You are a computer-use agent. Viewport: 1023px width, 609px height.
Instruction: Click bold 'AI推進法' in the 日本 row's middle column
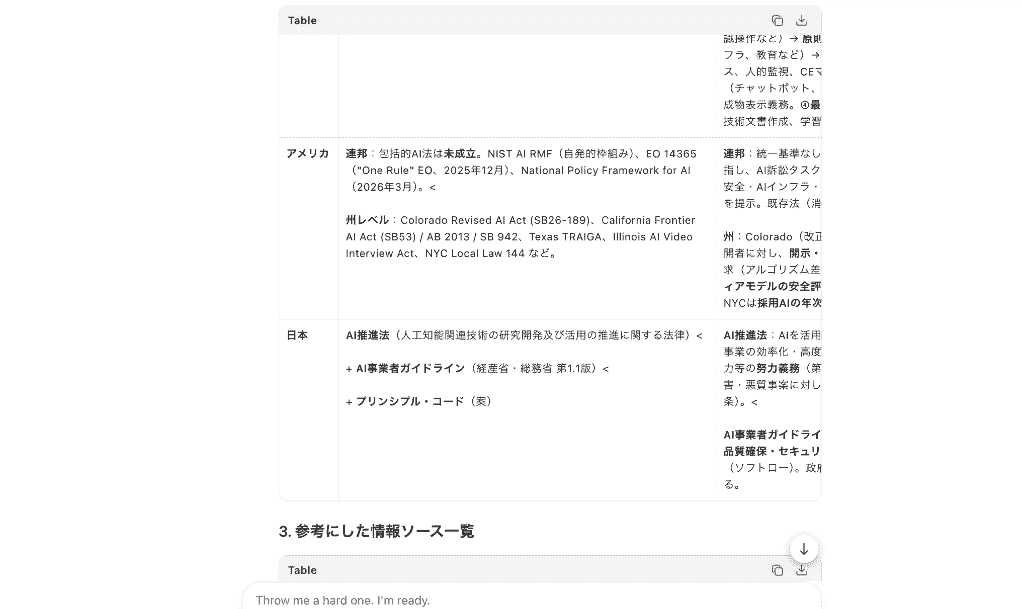(367, 335)
